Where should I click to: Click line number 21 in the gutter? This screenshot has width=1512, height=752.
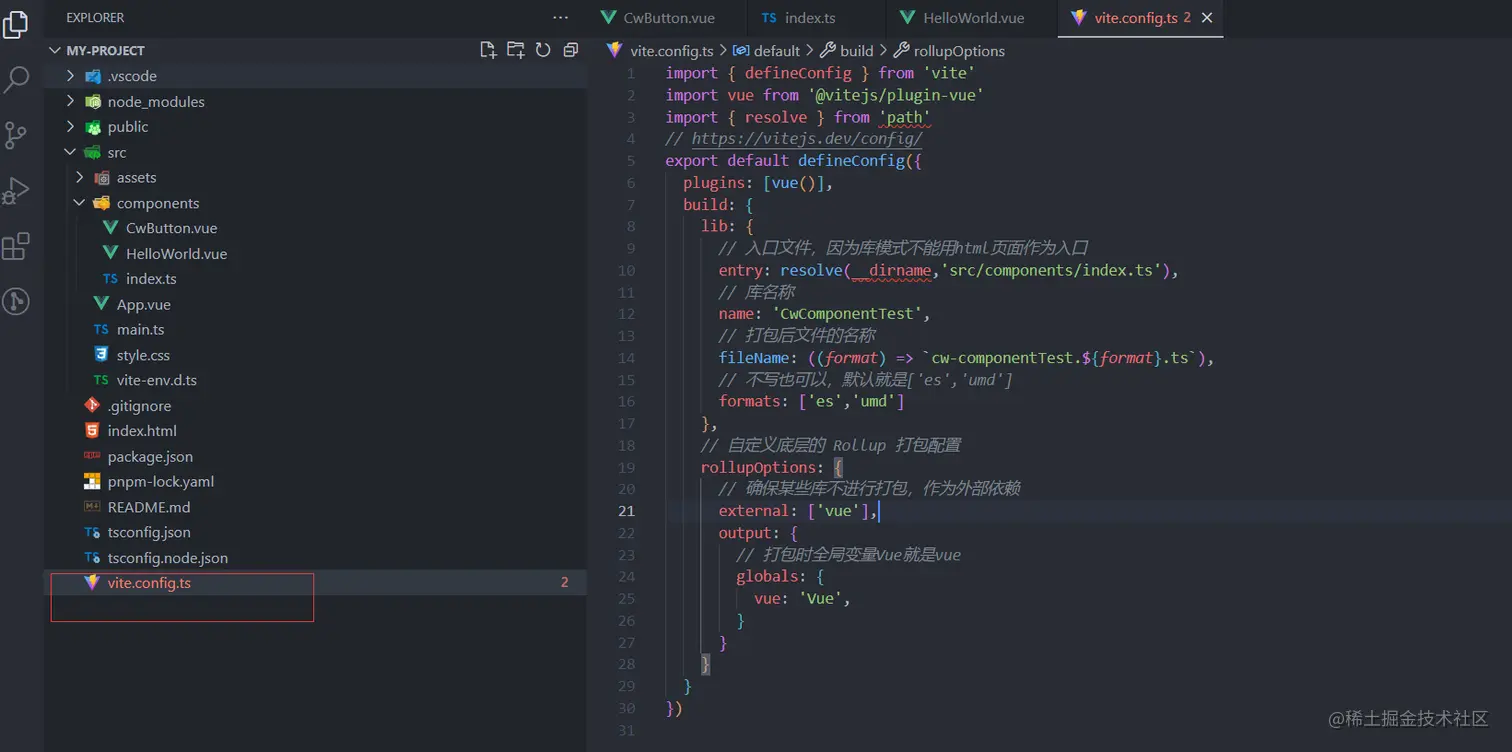[x=626, y=511]
